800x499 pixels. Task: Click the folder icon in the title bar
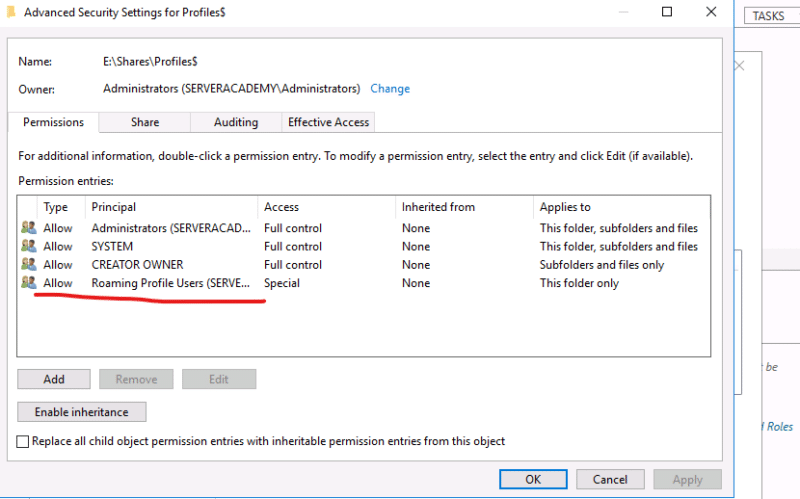click(x=12, y=13)
